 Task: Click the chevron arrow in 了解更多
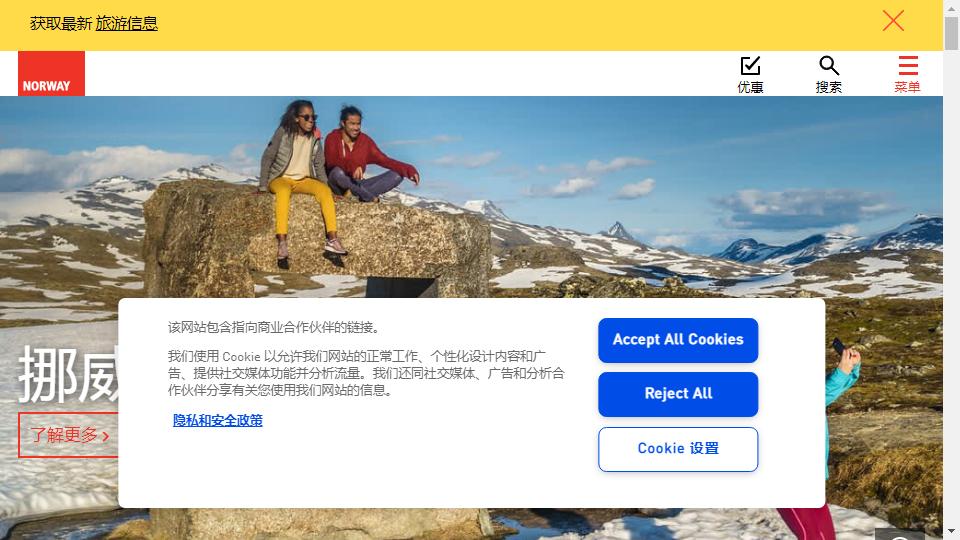106,436
